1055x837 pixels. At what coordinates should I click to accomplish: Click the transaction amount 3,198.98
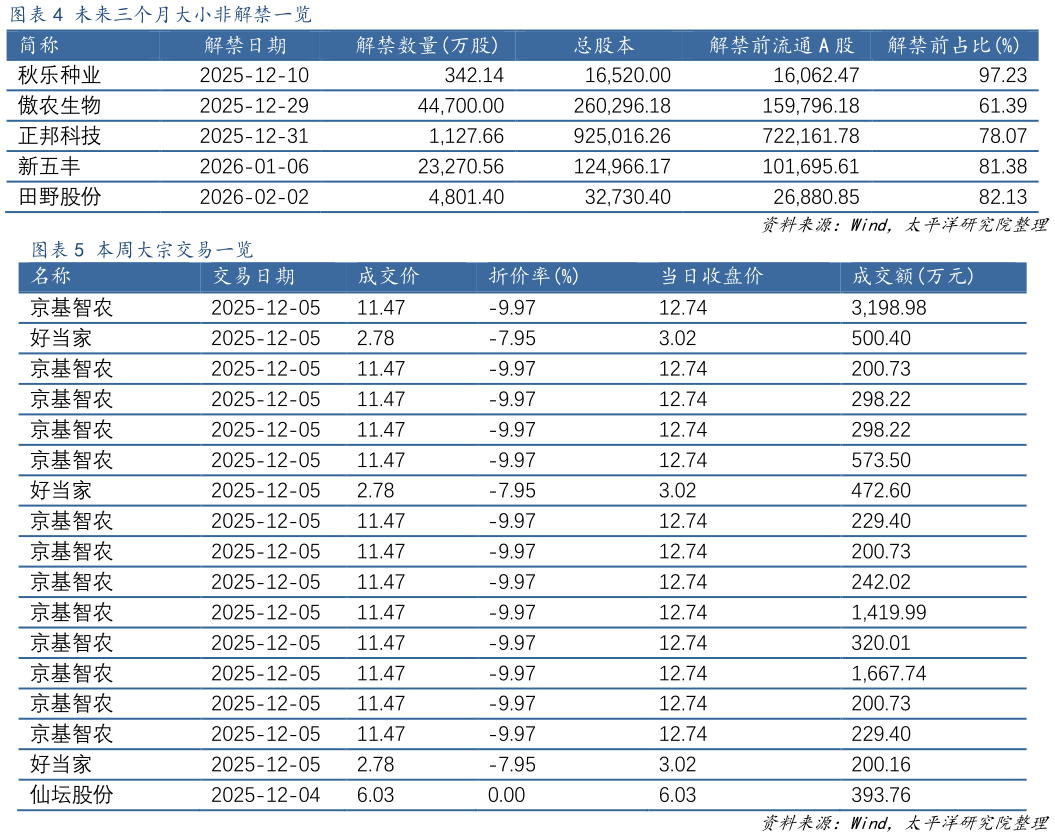click(889, 307)
